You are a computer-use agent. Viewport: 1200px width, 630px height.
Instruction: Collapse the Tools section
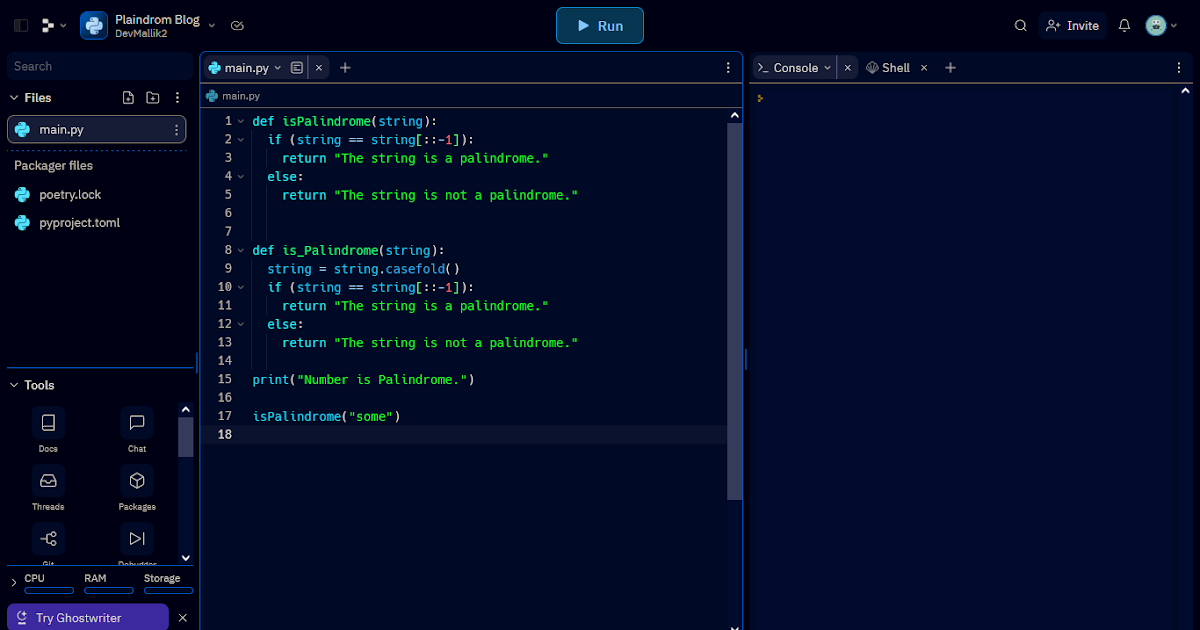pos(14,385)
